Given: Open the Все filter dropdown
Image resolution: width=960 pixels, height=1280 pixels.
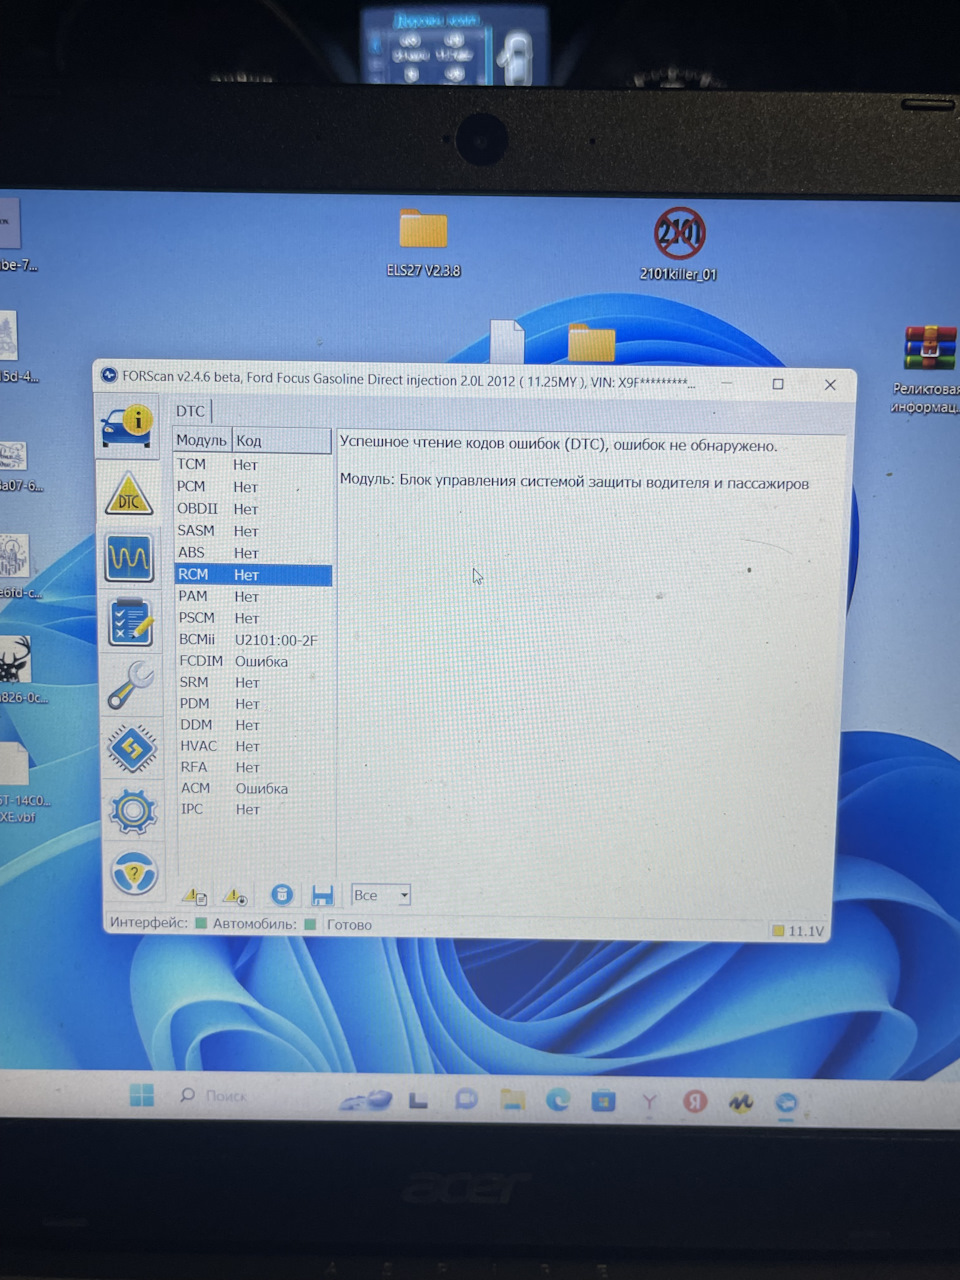Looking at the screenshot, I should tap(381, 895).
